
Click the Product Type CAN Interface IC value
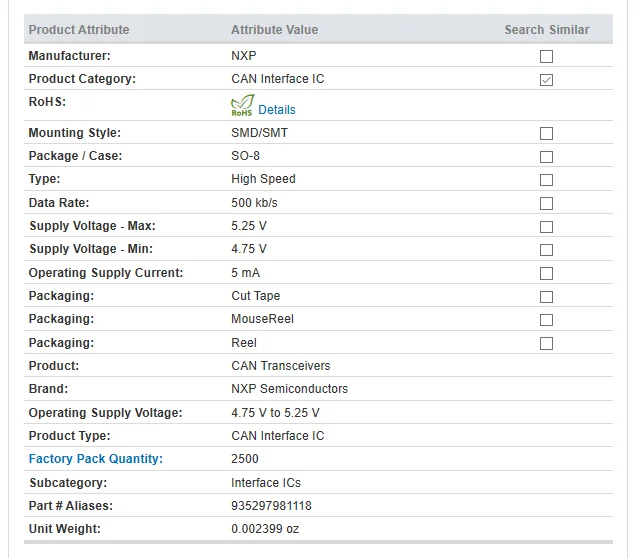(x=278, y=436)
